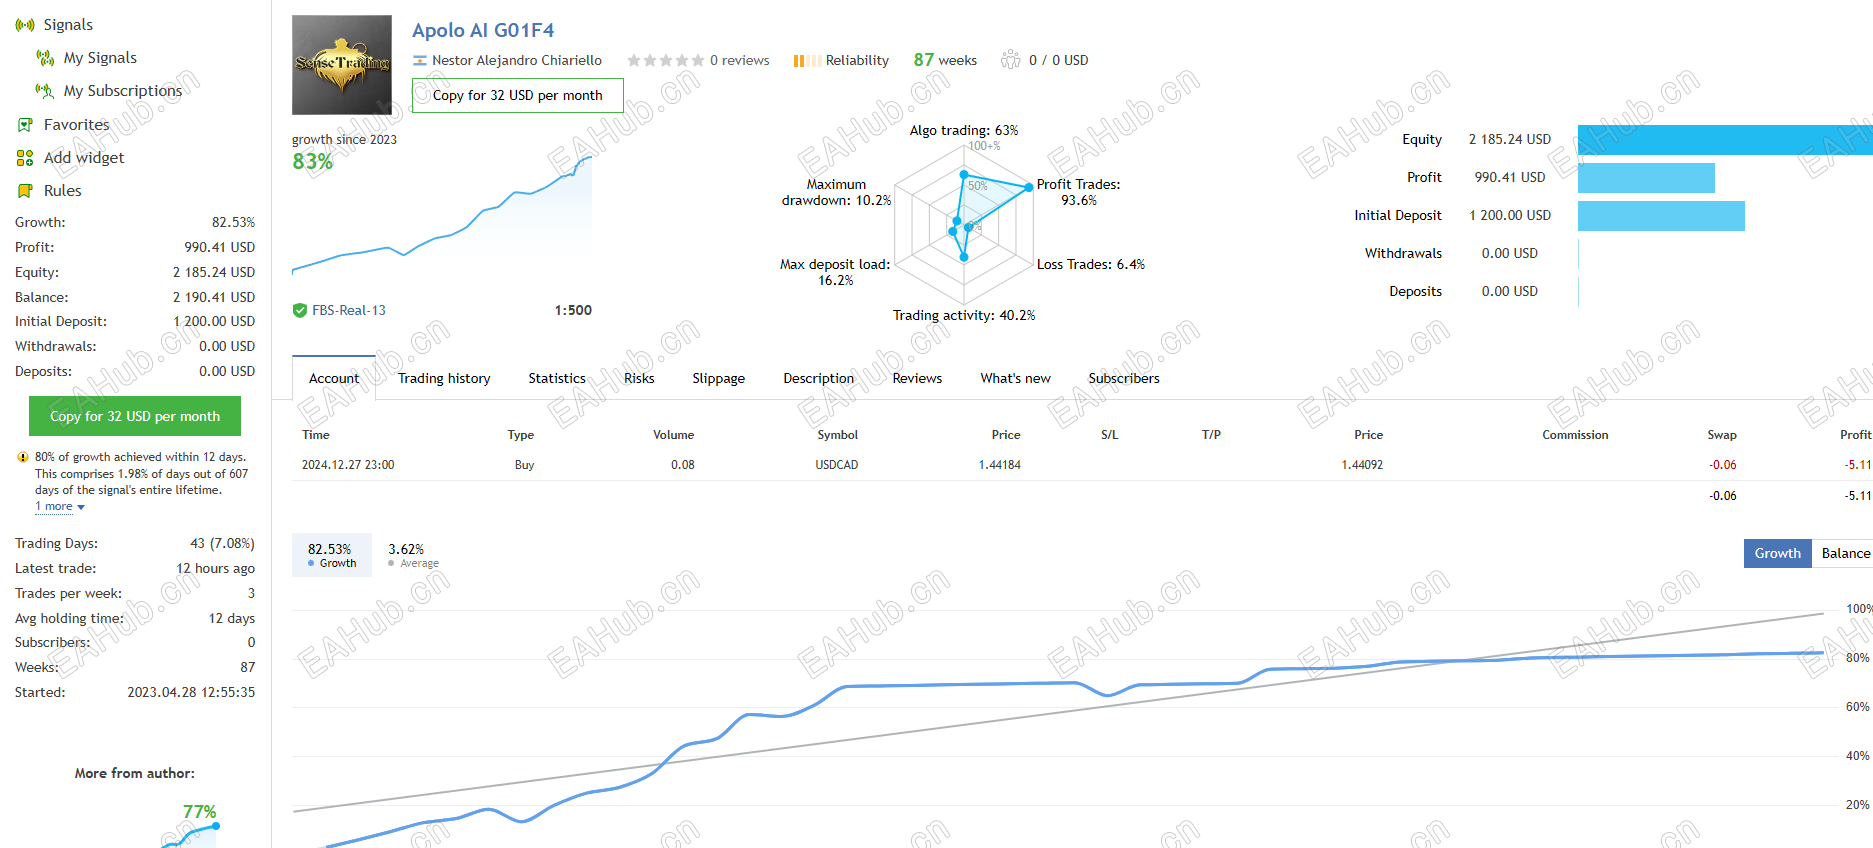Open My Subscriptions icon in sidebar
This screenshot has height=848, width=1873.
click(x=45, y=91)
